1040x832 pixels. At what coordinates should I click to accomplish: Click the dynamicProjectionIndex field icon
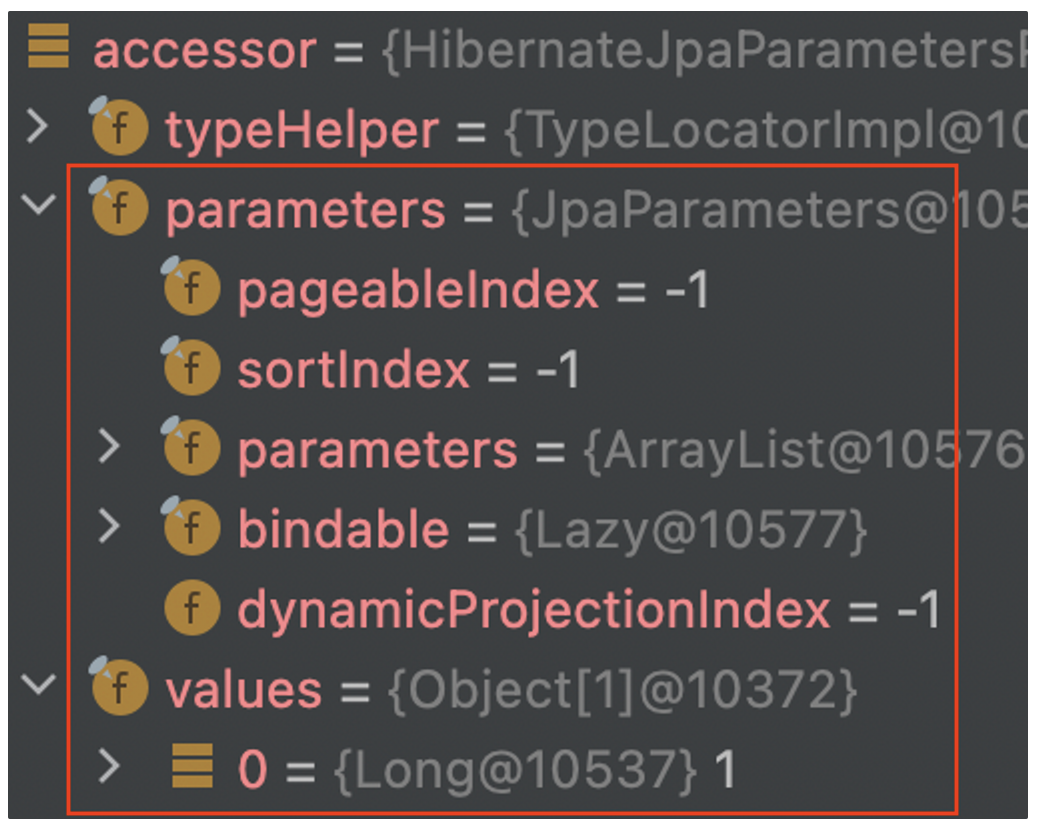click(192, 607)
